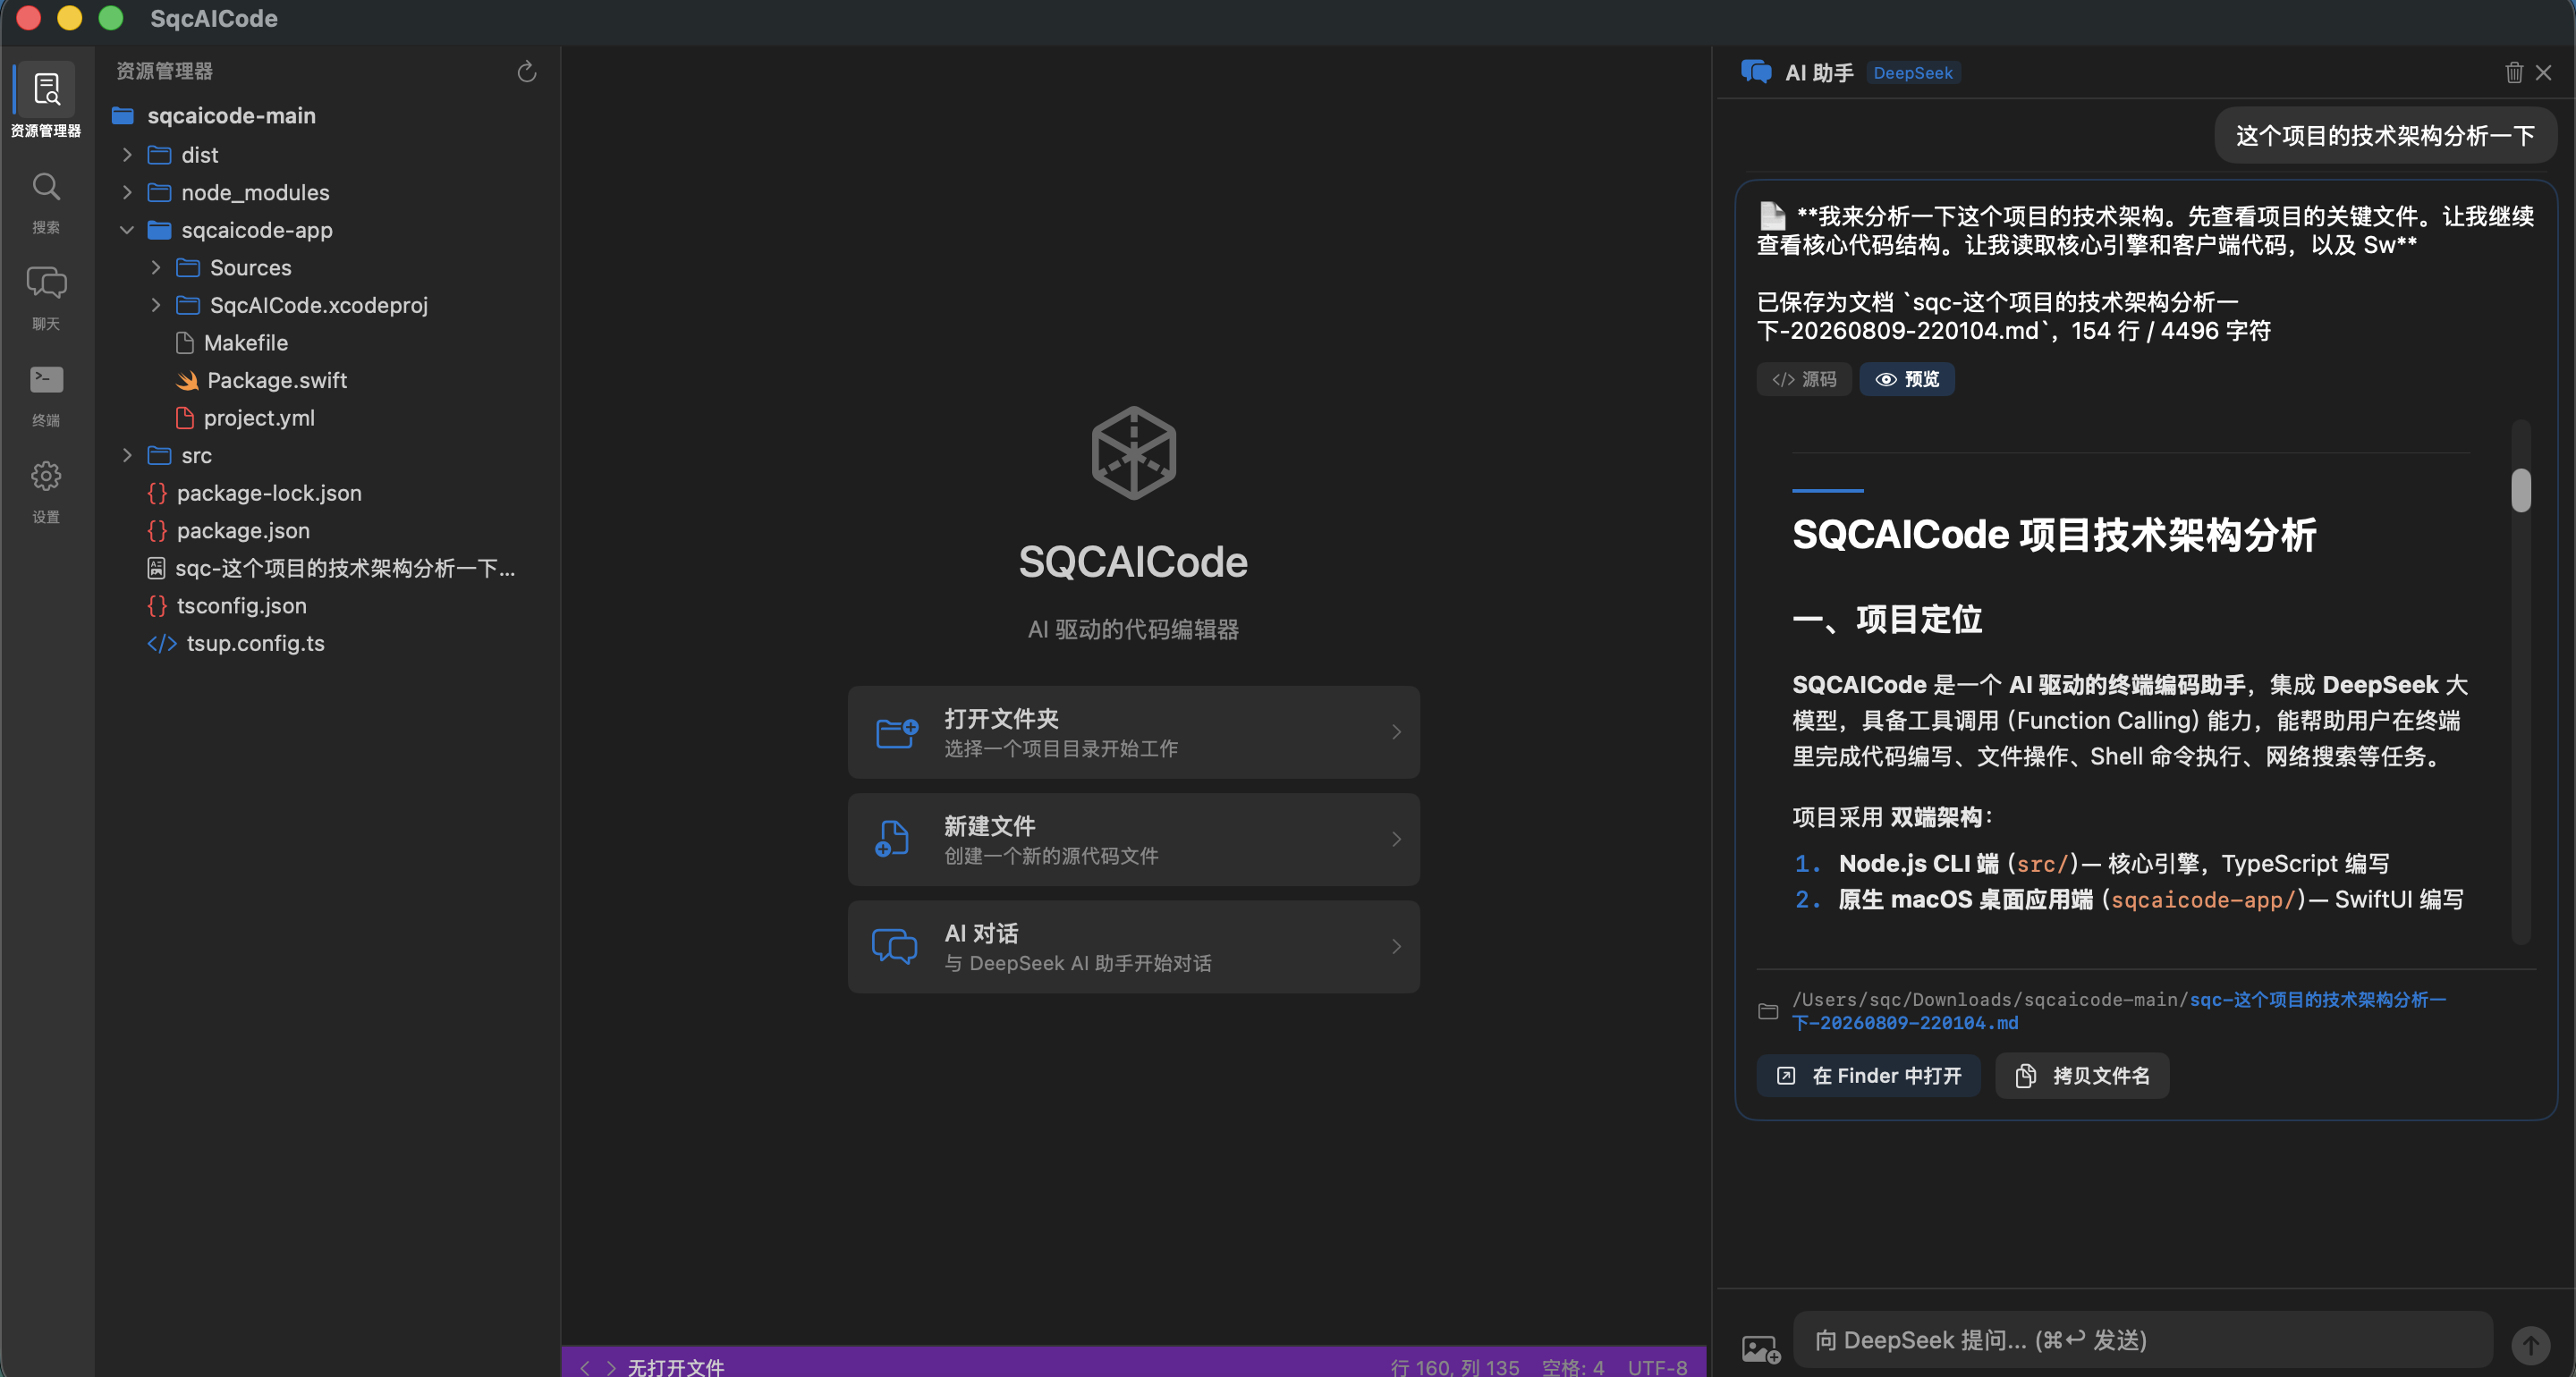Expand the SqcAICode.xcodeproj folder

point(156,305)
